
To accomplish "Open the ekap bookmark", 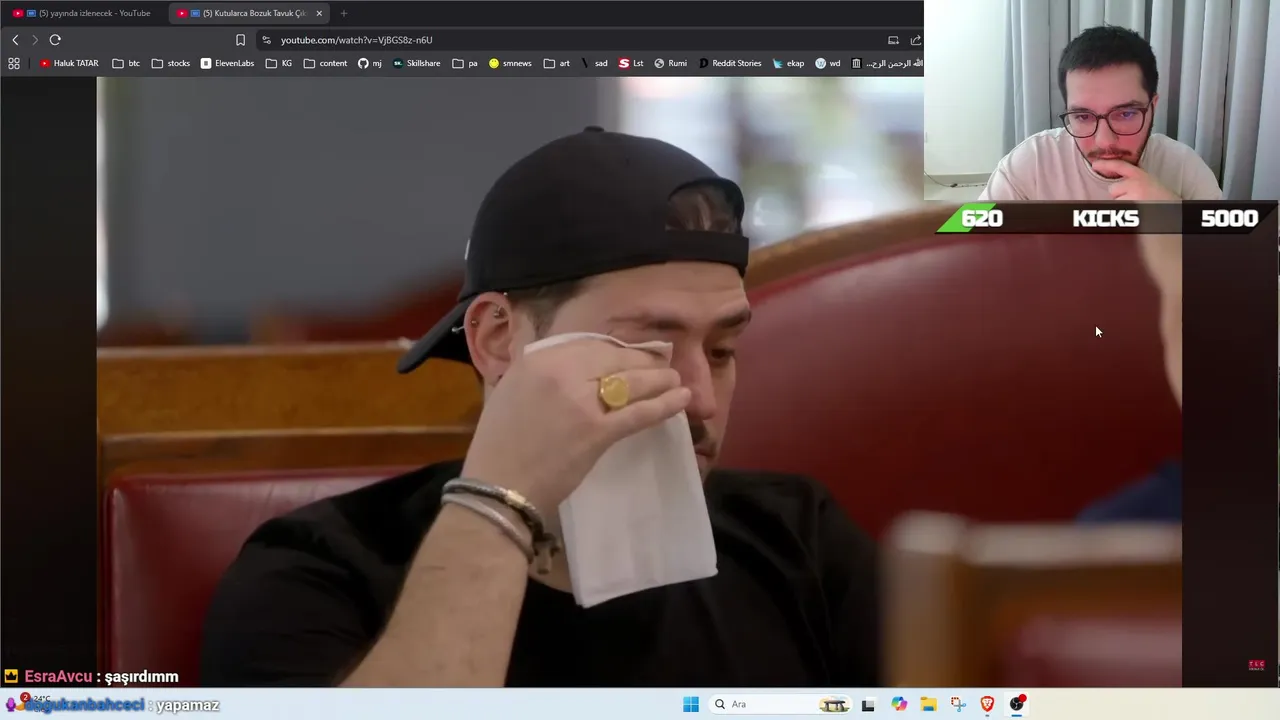I will point(788,63).
